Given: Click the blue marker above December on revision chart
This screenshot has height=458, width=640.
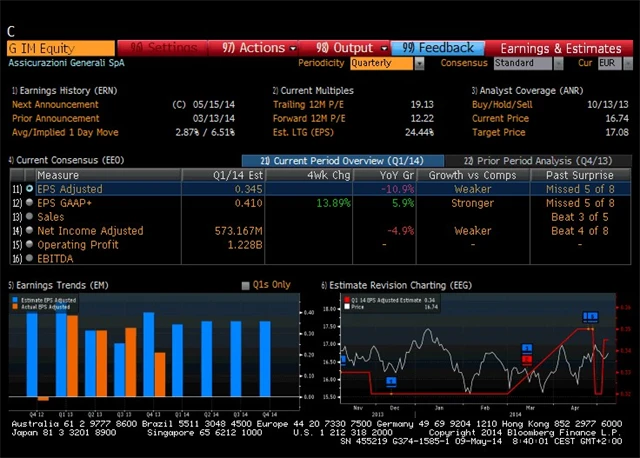Looking at the screenshot, I should tap(391, 381).
